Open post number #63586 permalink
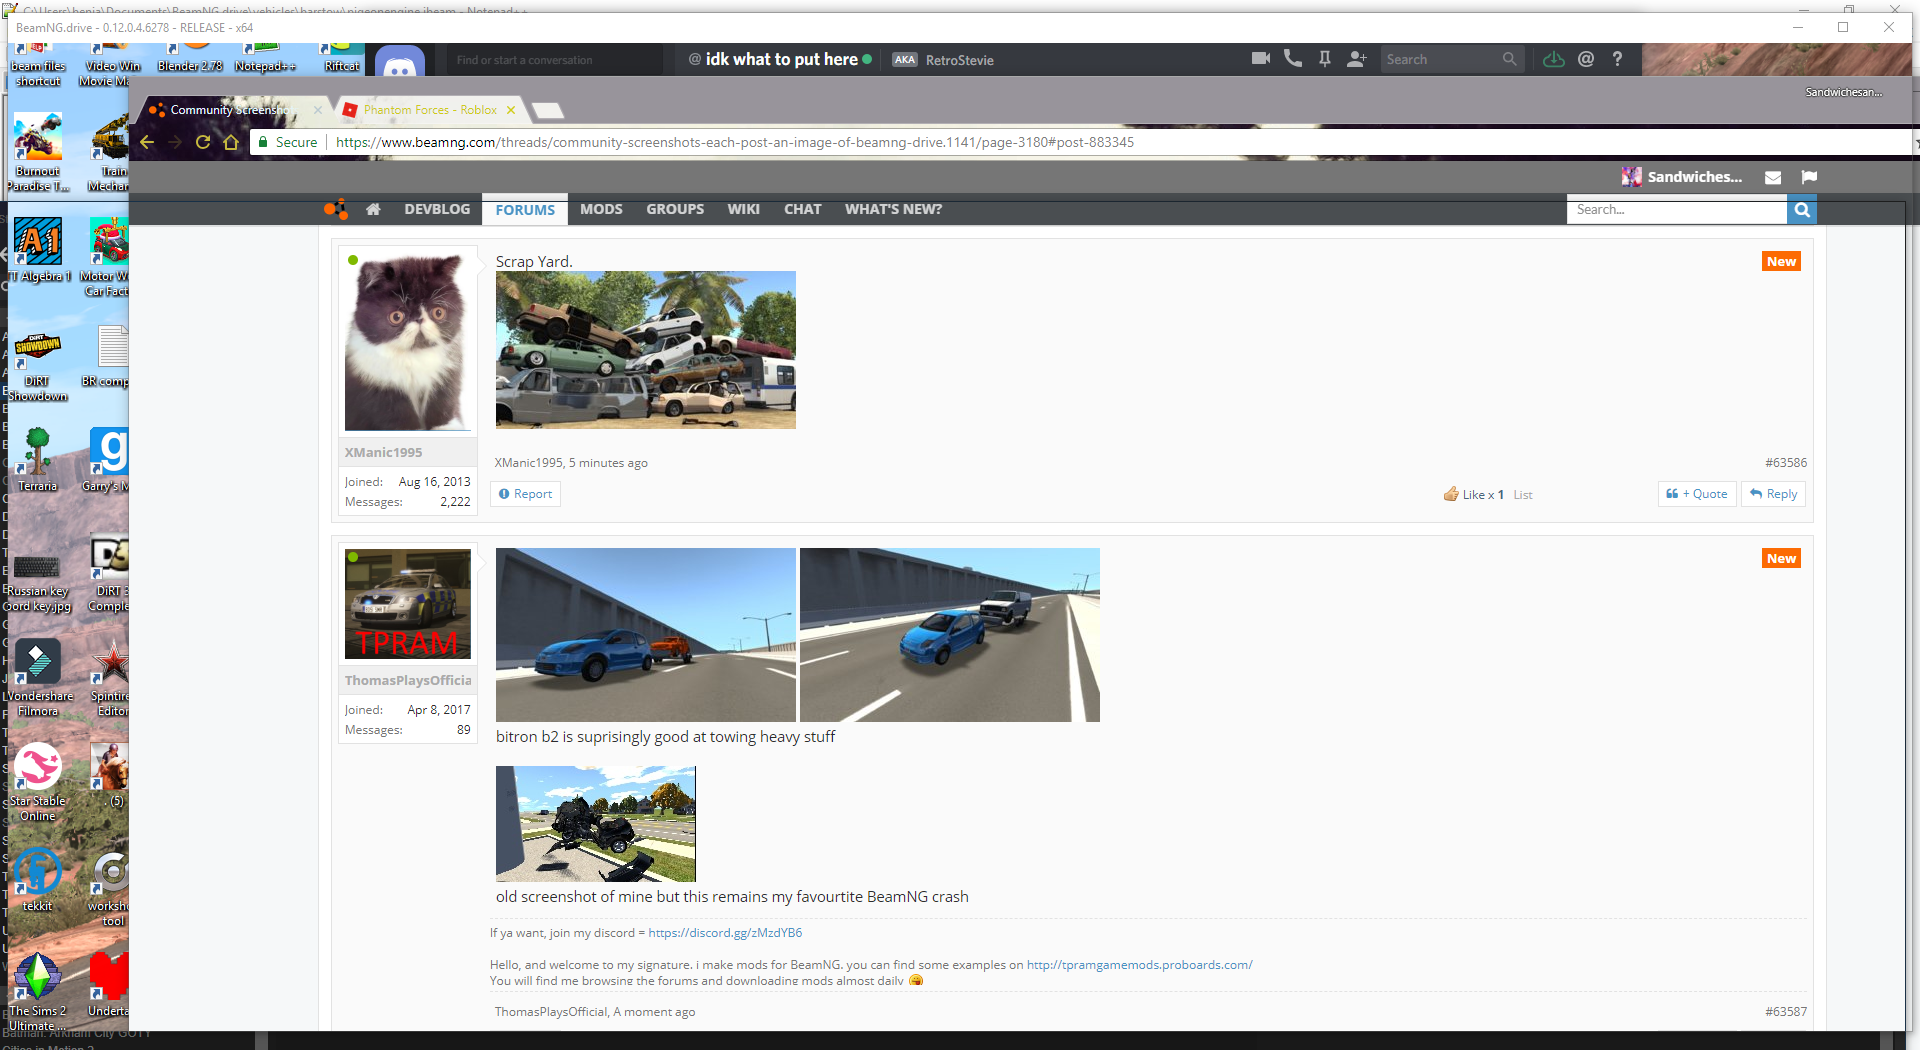This screenshot has height=1050, width=1920. coord(1786,463)
